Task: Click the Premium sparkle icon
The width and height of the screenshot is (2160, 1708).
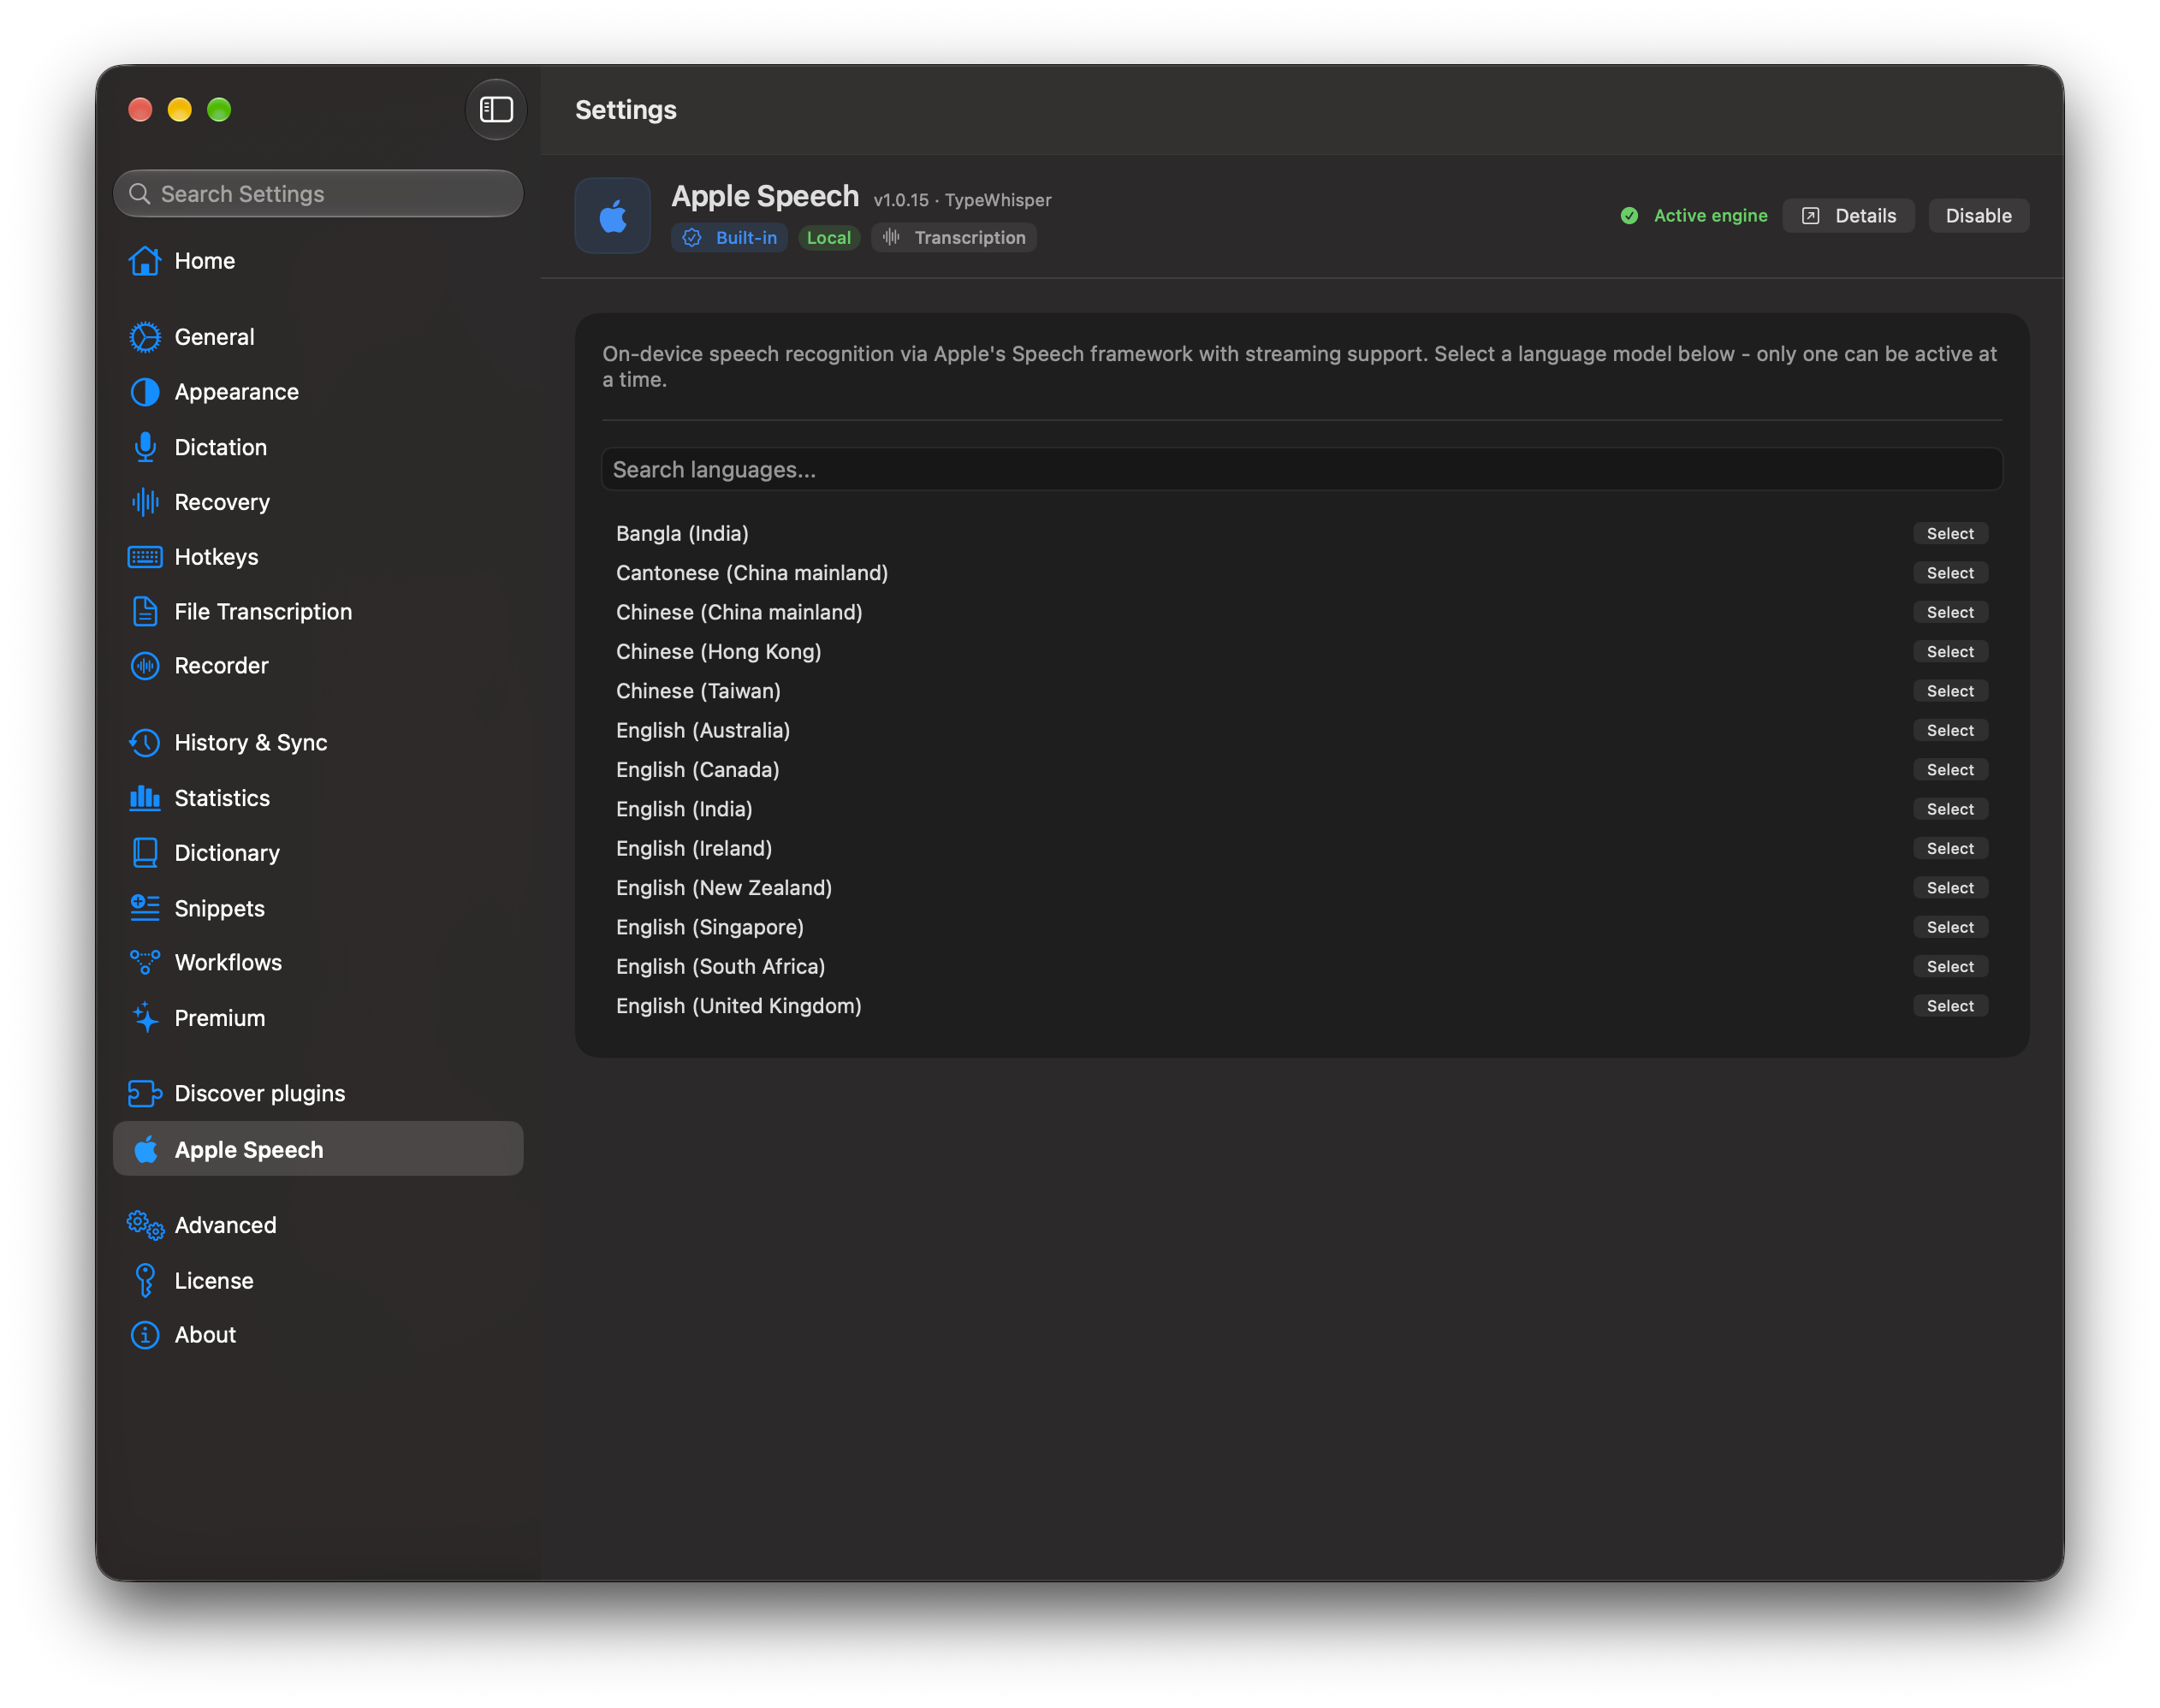Action: pos(145,1017)
